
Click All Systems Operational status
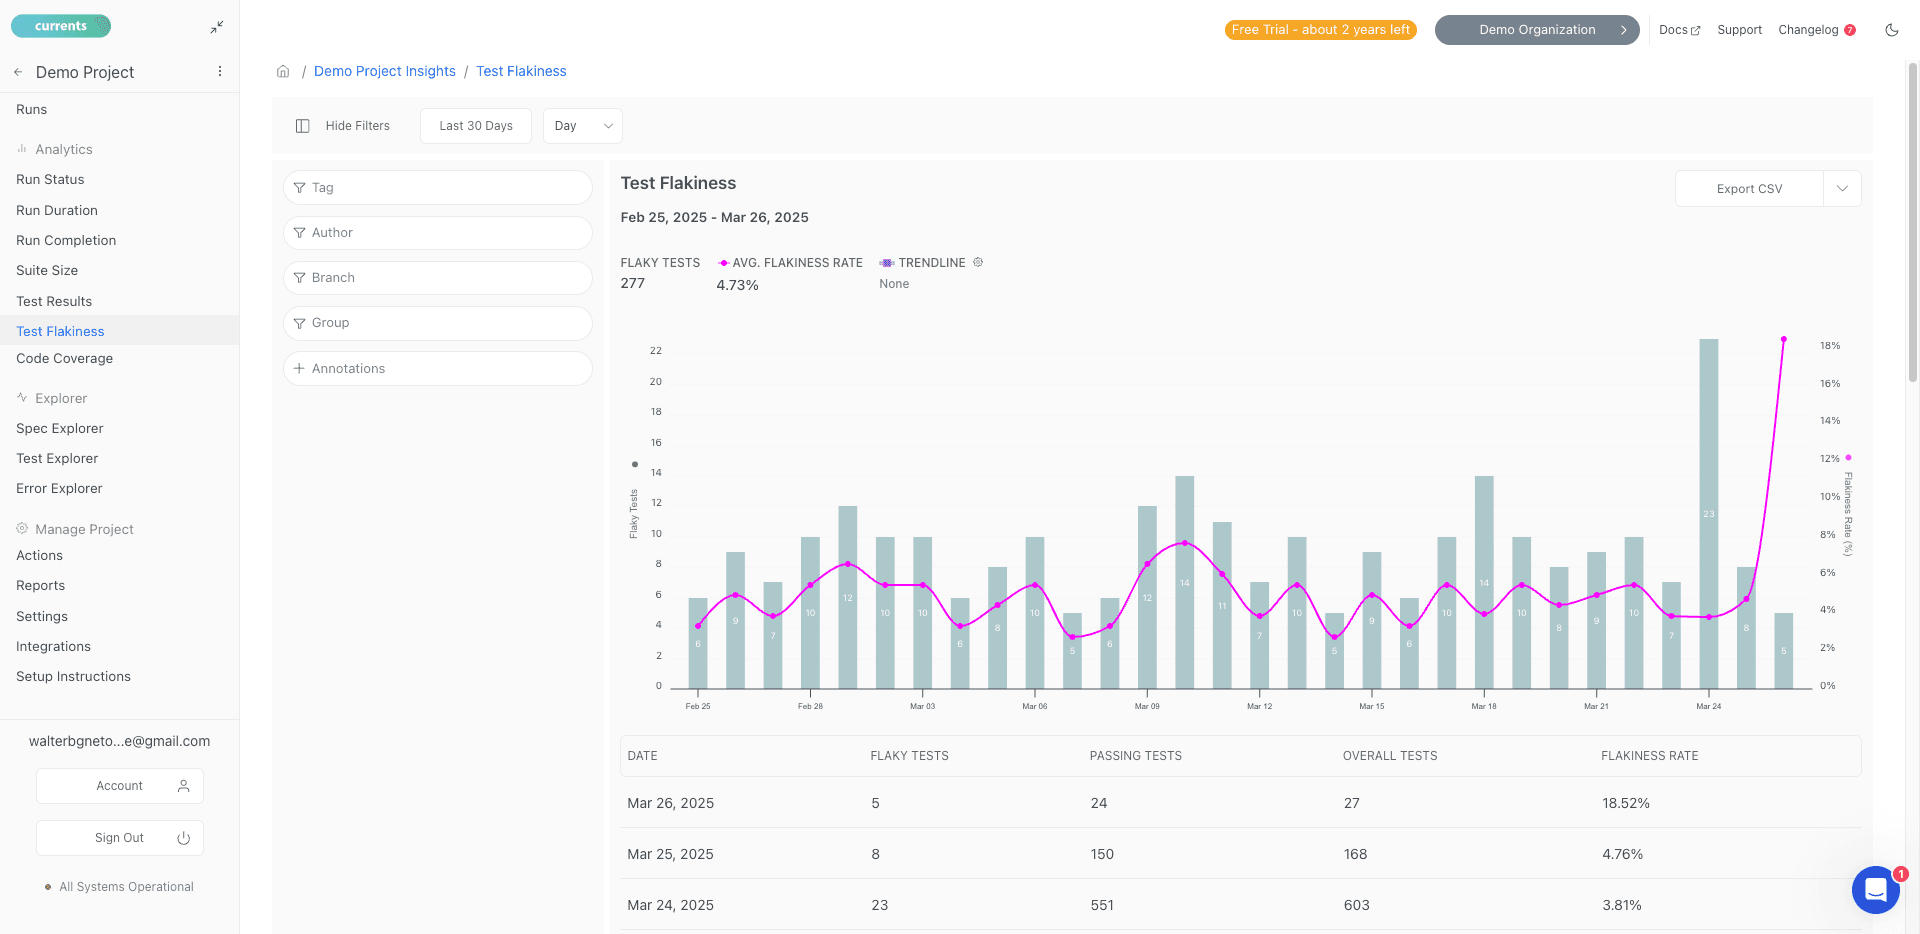point(120,887)
